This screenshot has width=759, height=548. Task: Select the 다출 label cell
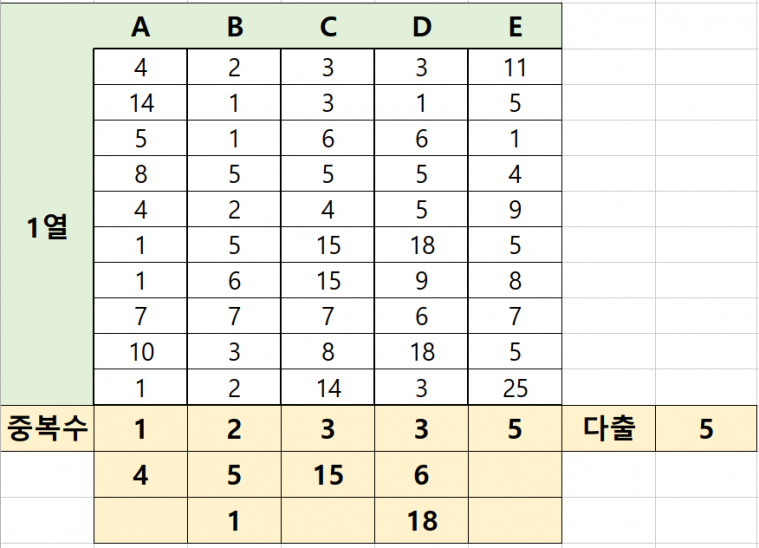pos(609,429)
